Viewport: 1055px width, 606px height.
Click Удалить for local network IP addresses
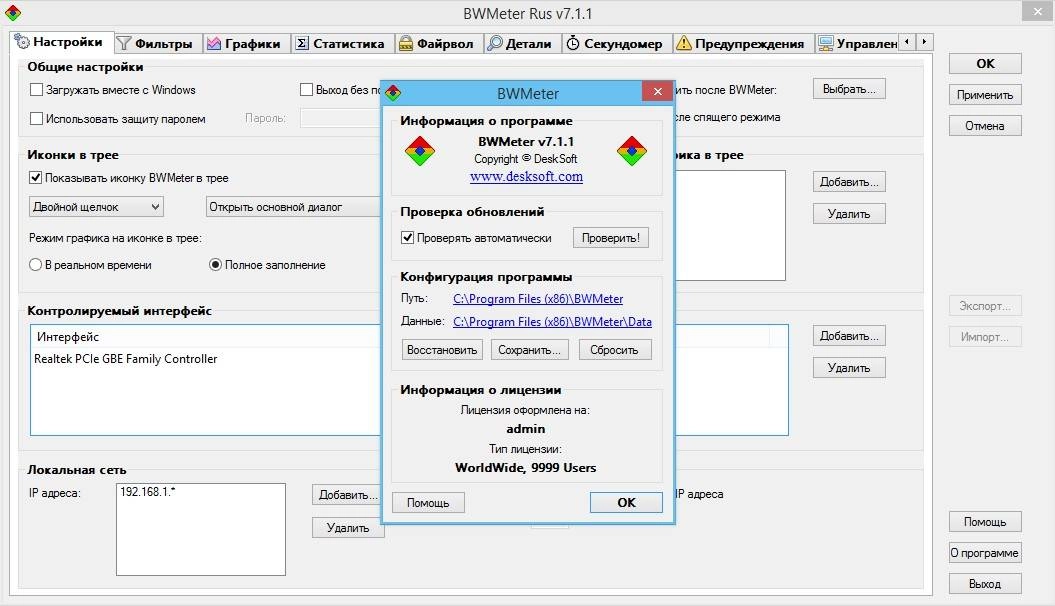[x=348, y=528]
